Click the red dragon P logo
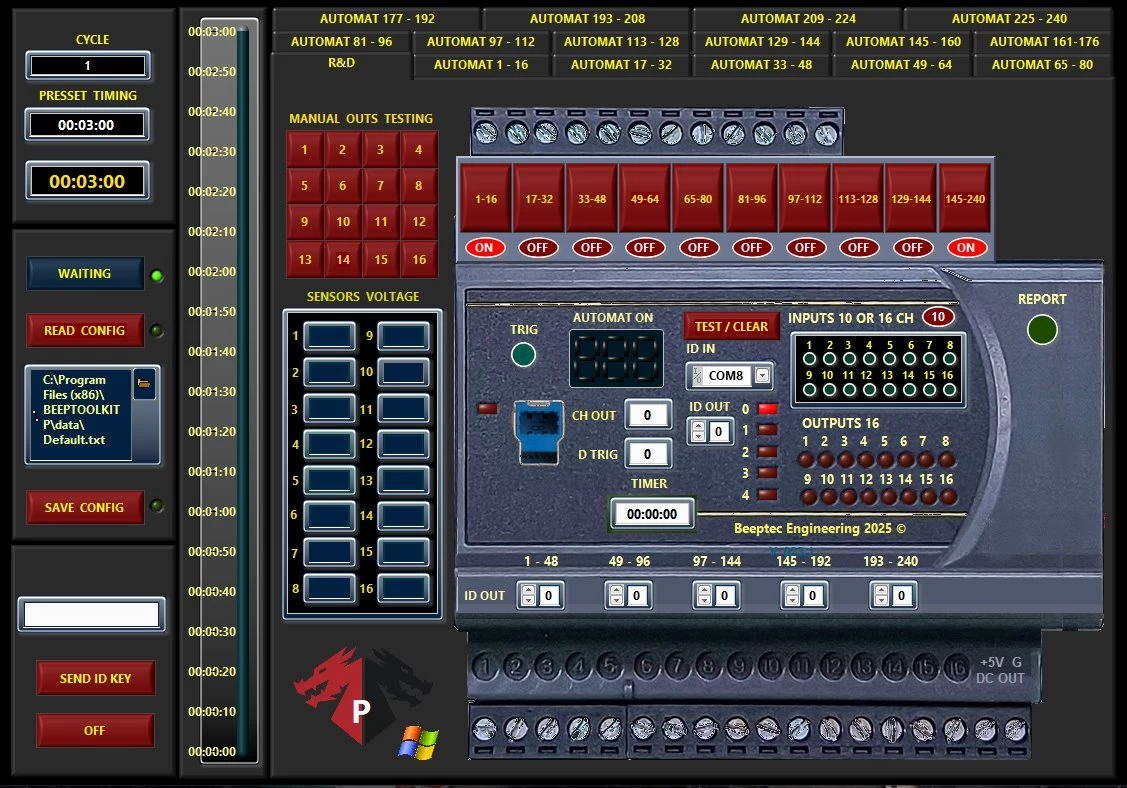This screenshot has width=1127, height=788. click(362, 695)
